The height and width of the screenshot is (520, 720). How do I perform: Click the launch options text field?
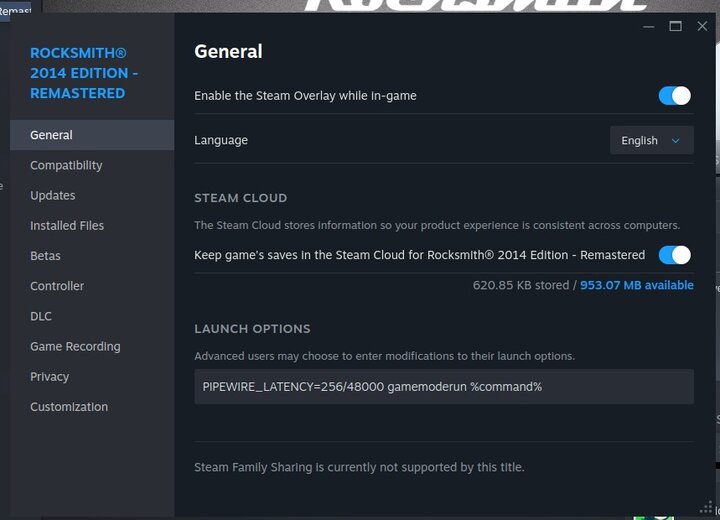tap(443, 387)
